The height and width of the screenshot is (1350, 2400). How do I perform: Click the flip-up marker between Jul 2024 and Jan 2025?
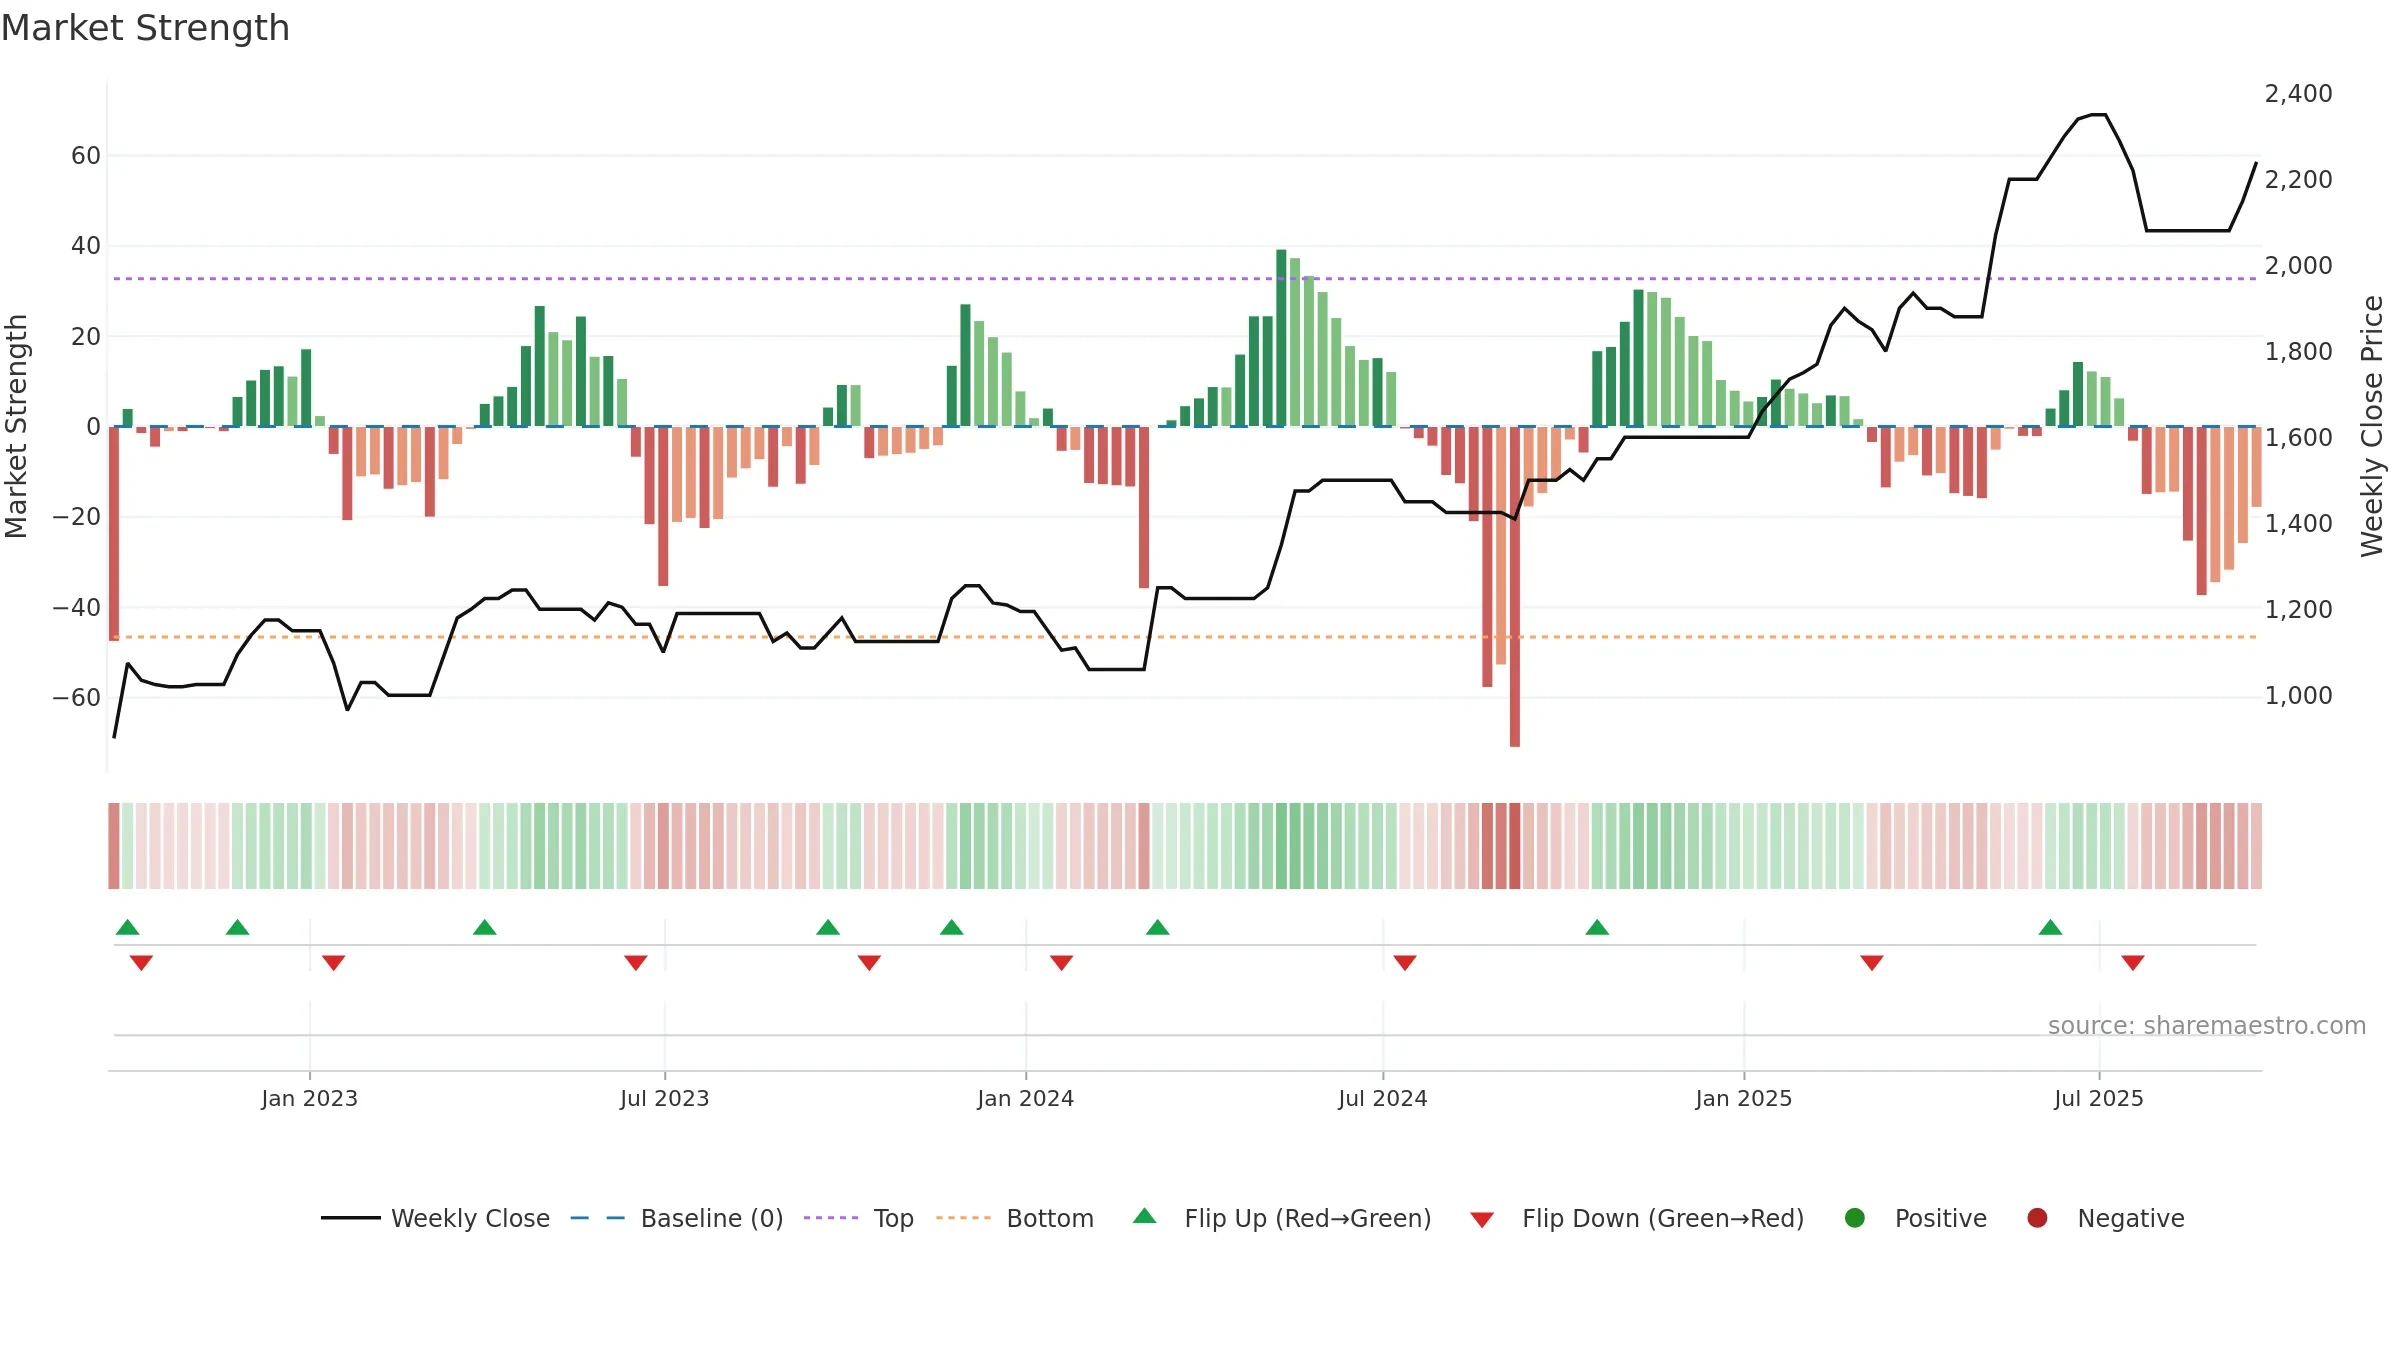point(1597,927)
